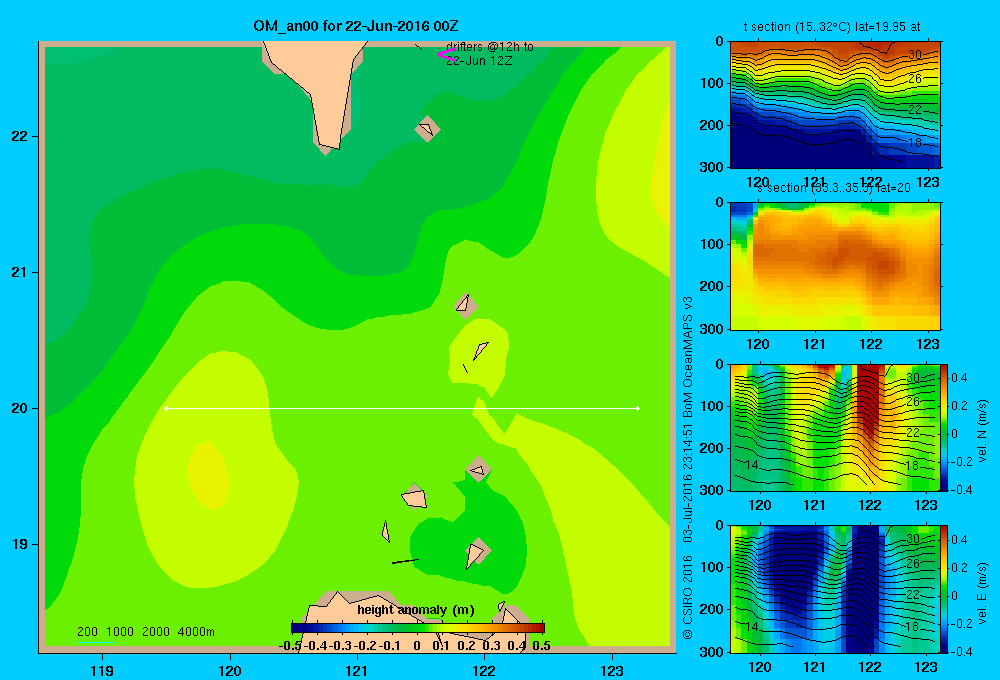Viewport: 1000px width, 680px height.
Task: Open the eastward velocity section plot
Action: point(835,589)
